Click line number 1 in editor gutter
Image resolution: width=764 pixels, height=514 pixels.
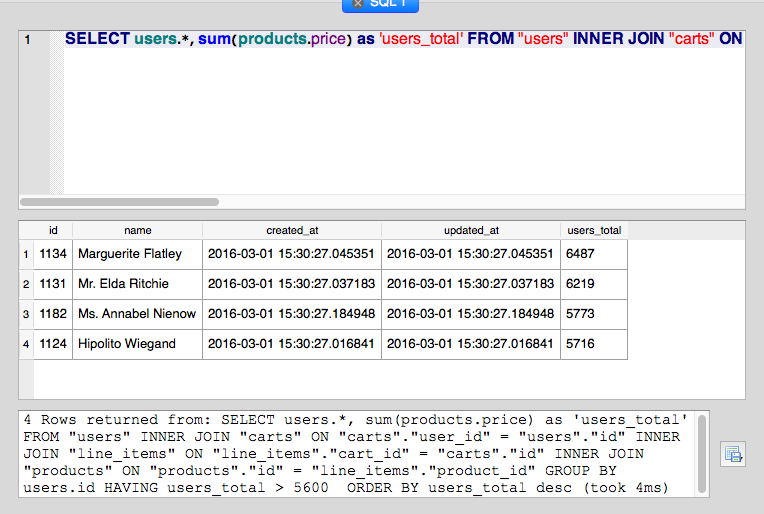tap(28, 39)
